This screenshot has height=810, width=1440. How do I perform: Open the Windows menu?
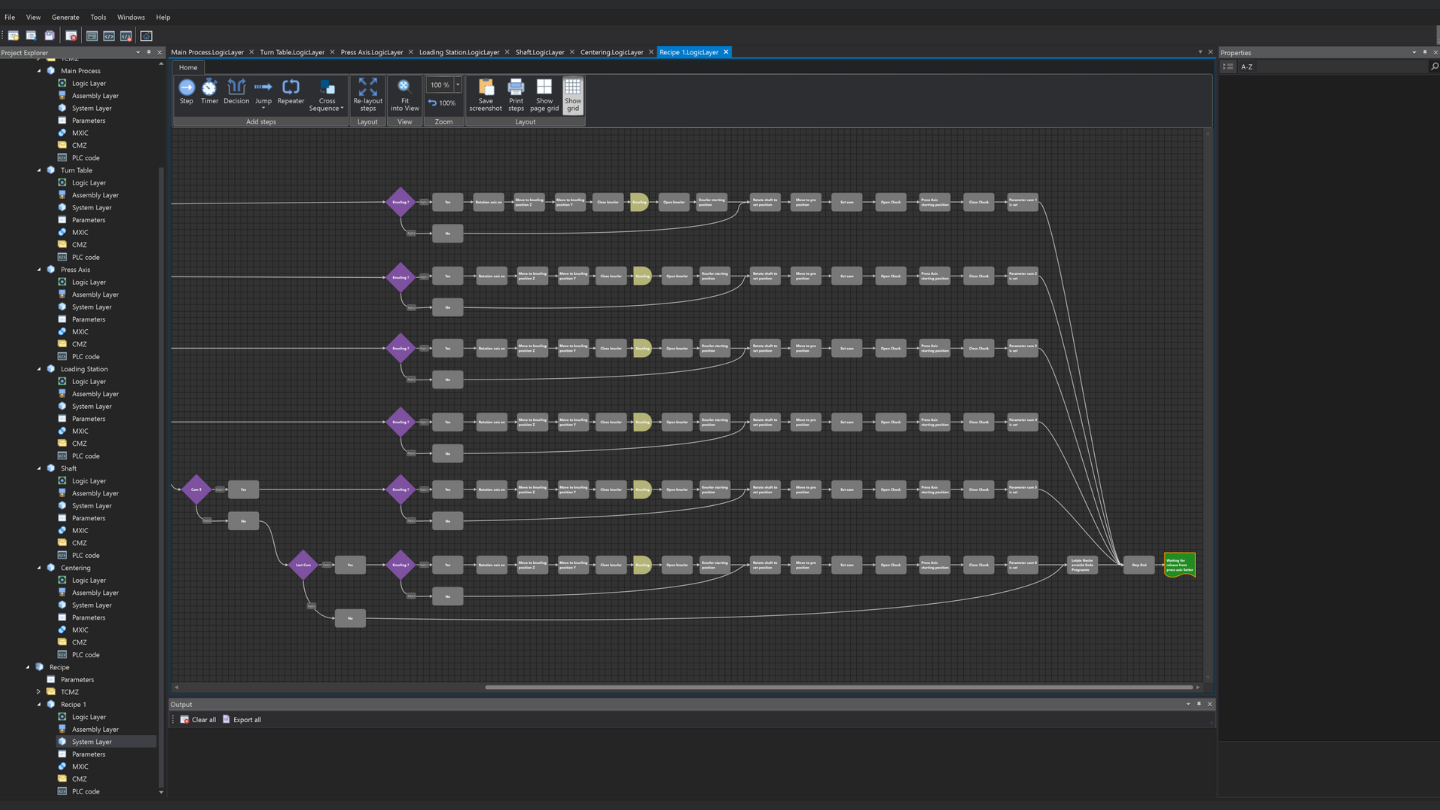click(131, 17)
